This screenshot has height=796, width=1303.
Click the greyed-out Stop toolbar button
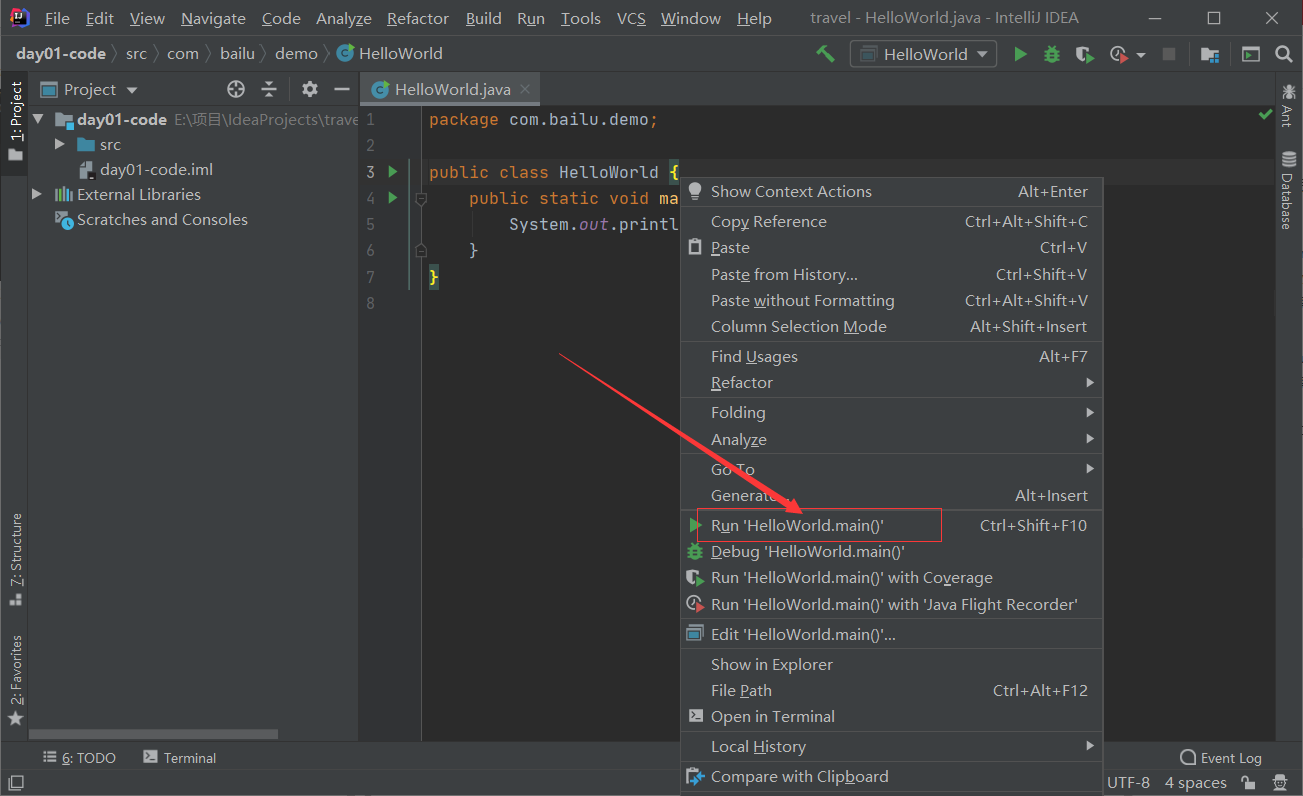pyautogui.click(x=1168, y=54)
